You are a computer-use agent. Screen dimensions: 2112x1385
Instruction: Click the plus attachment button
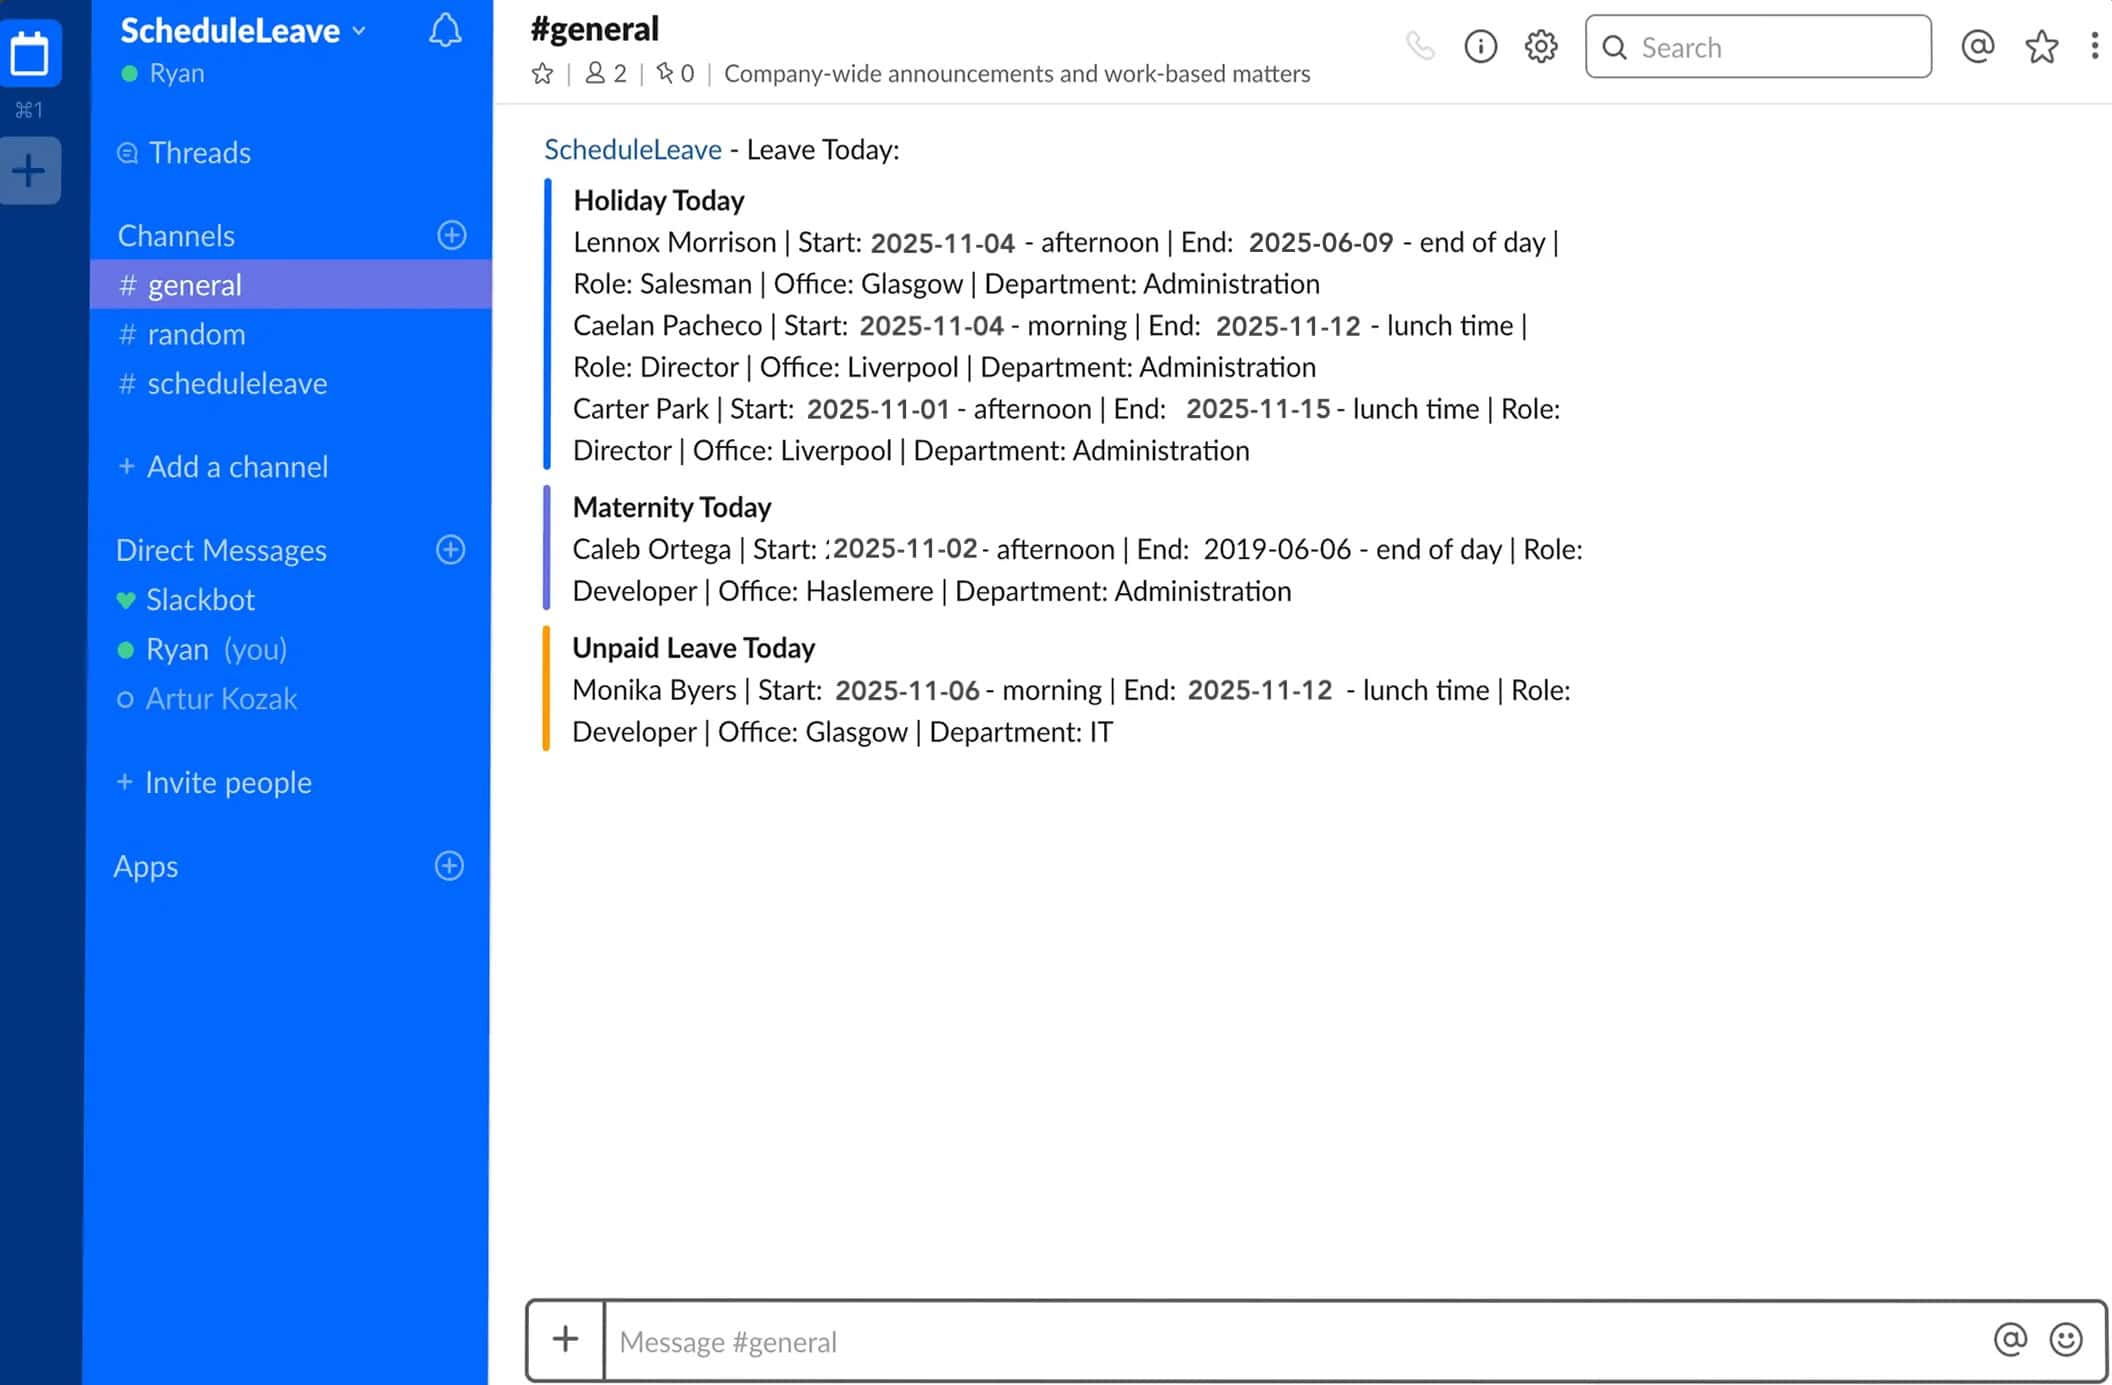pos(565,1339)
